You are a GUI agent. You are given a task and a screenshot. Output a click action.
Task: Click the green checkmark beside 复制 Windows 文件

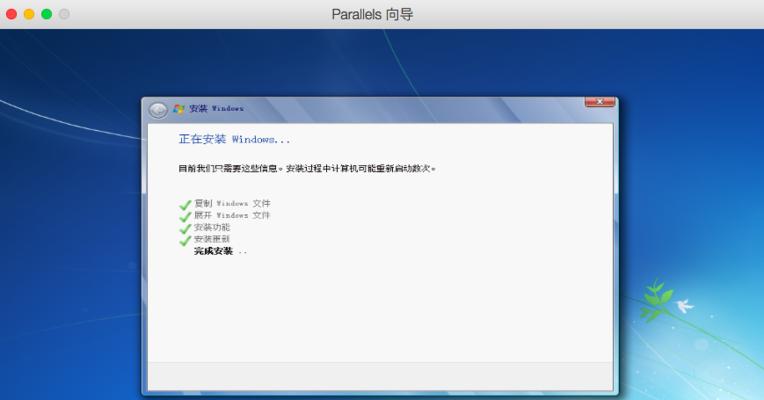pos(185,205)
